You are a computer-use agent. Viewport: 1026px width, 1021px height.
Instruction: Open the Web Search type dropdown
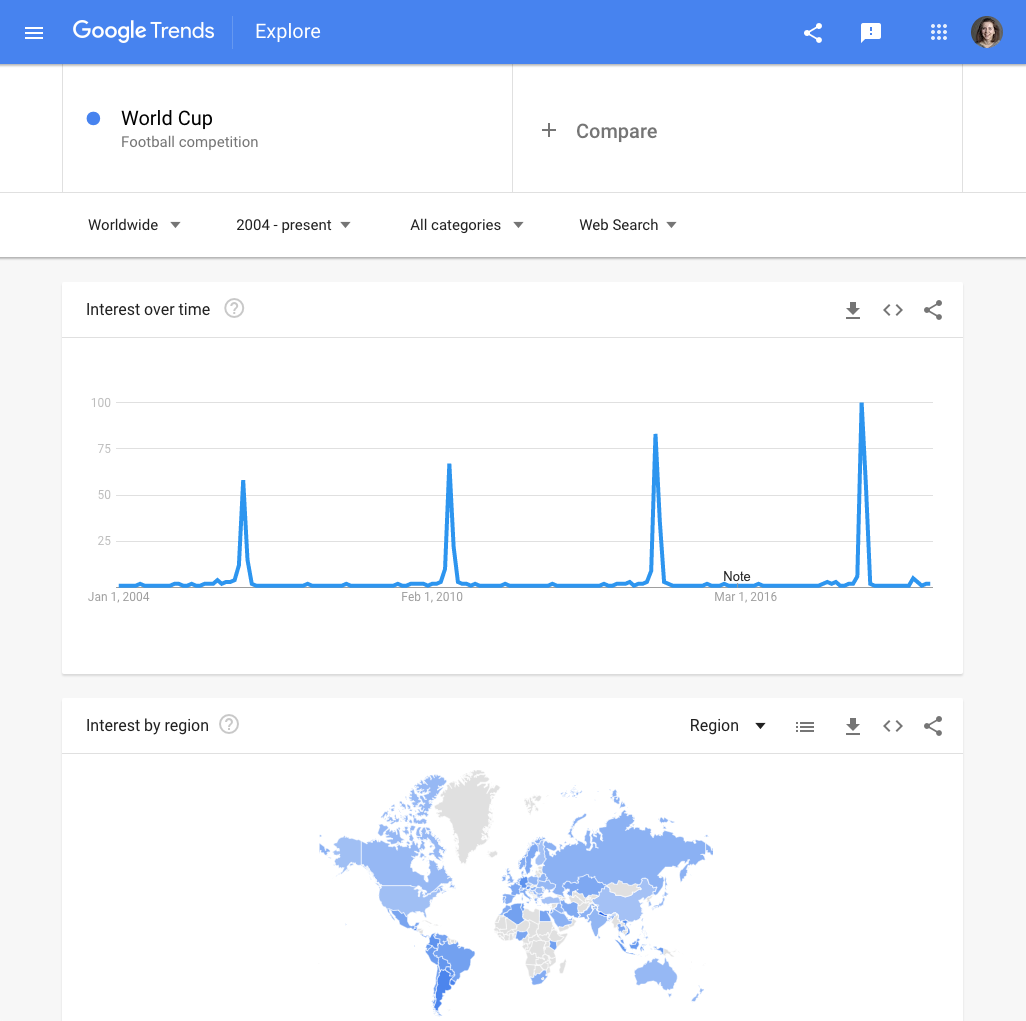628,225
